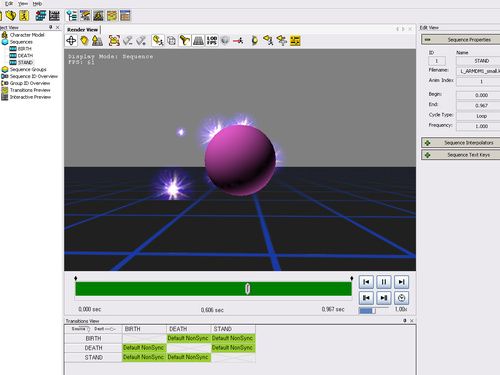Viewport: 500px width, 375px height.
Task: Select the Sequences tree node
Action: (21, 42)
